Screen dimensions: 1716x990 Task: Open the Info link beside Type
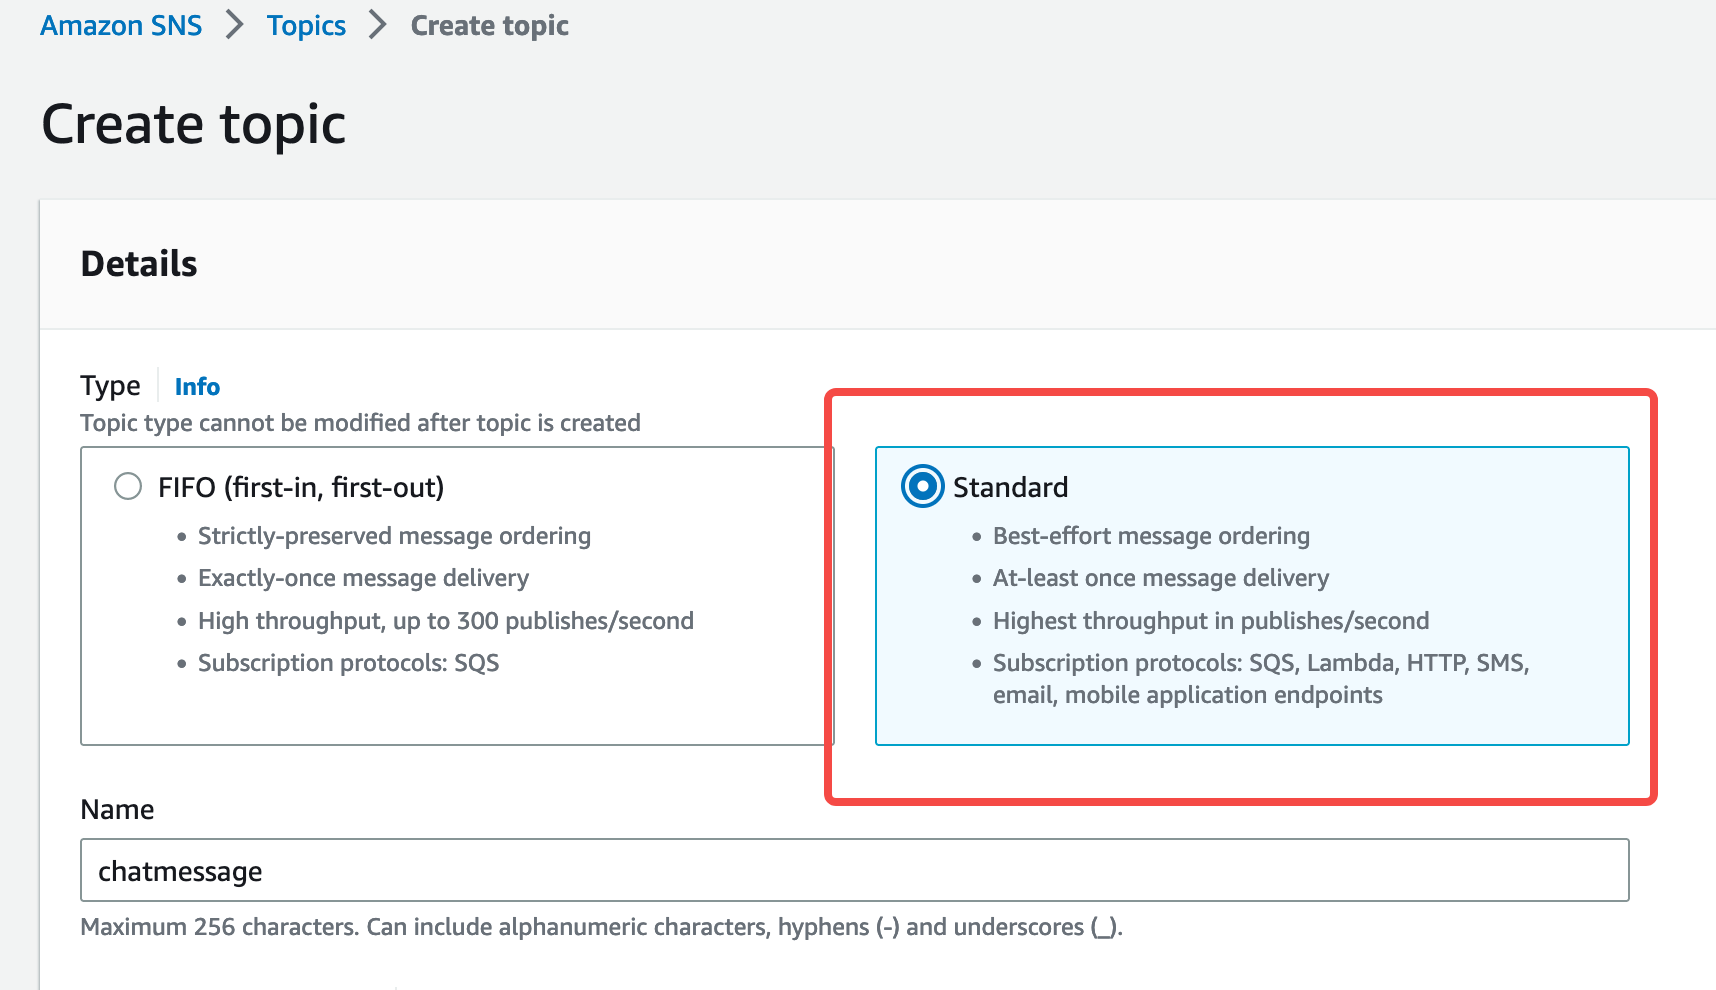[197, 387]
